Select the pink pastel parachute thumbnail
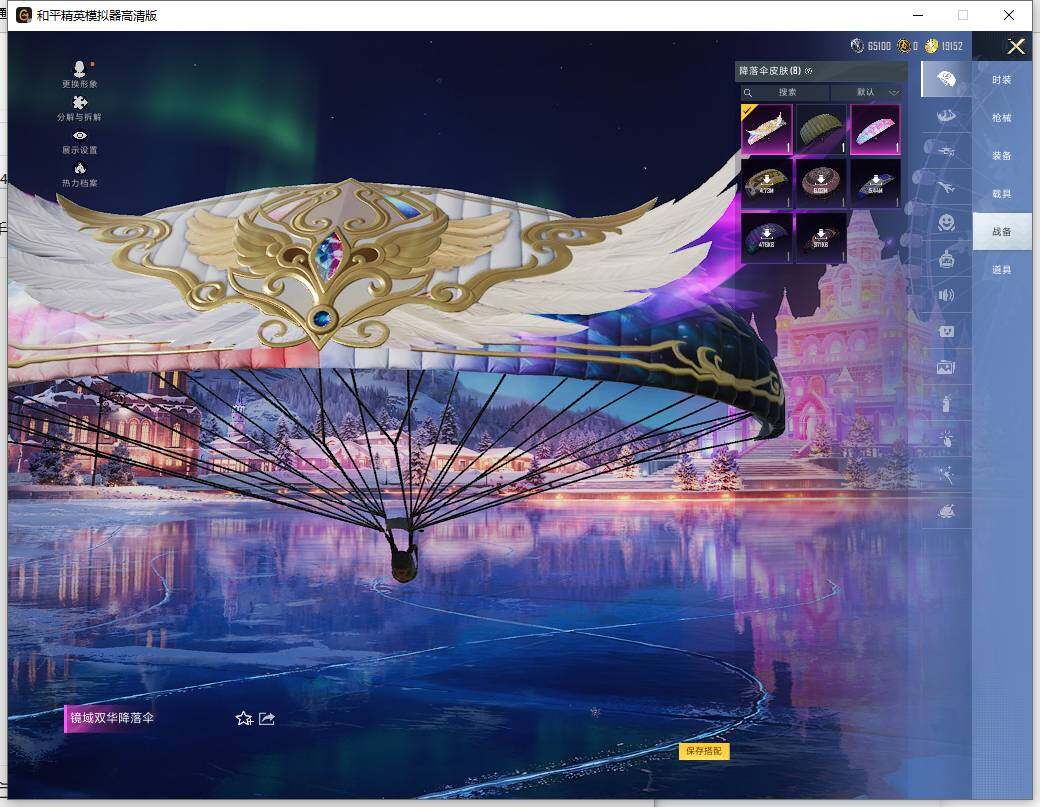Viewport: 1040px width, 807px height. (876, 129)
